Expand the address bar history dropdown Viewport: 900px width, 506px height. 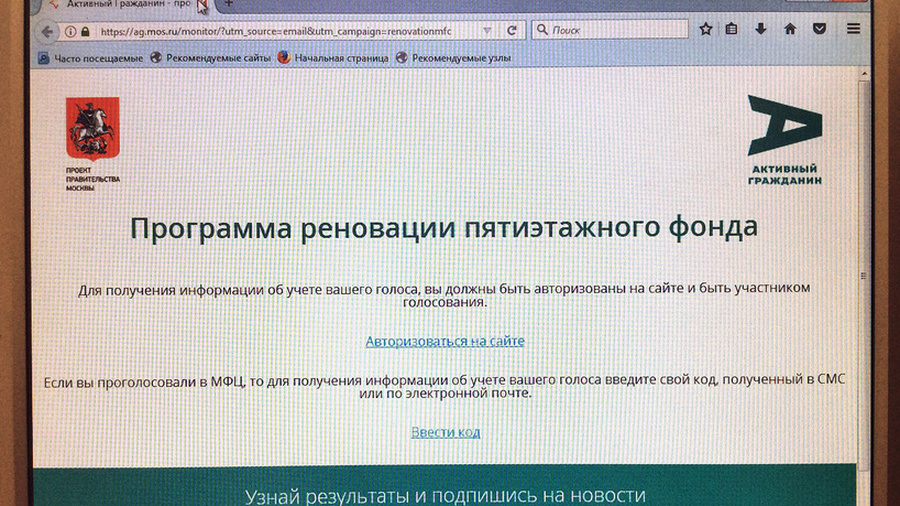pos(486,31)
